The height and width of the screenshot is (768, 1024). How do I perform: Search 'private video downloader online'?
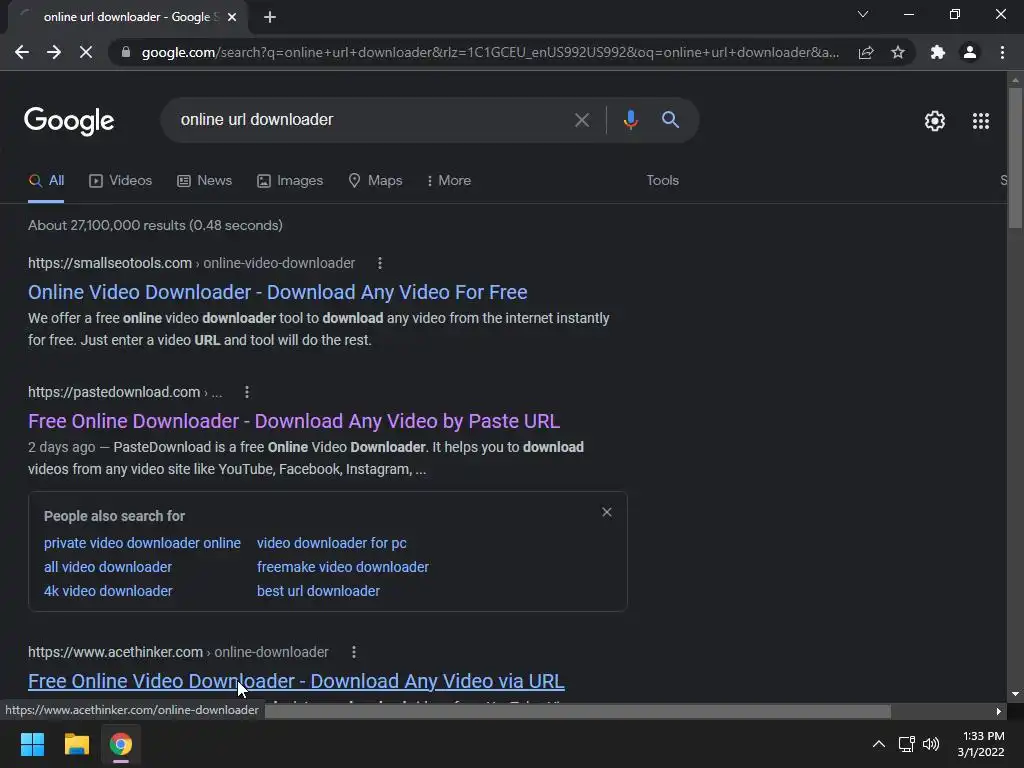[142, 543]
